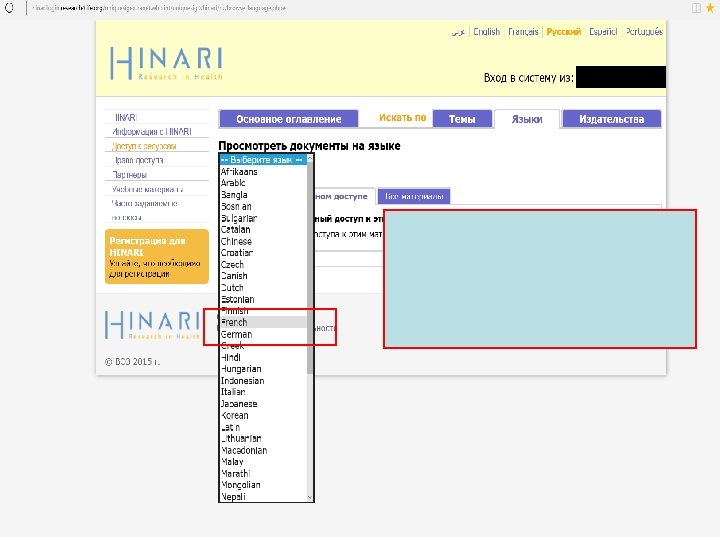Pick Nepali in the language list
The image size is (720, 540).
coord(263,496)
